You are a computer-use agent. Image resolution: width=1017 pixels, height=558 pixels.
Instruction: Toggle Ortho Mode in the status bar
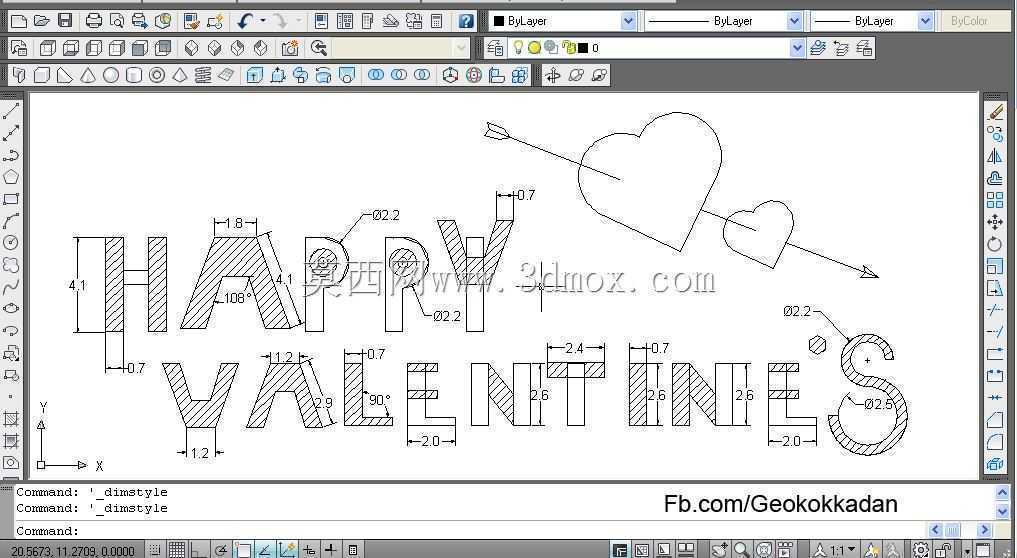(199, 550)
